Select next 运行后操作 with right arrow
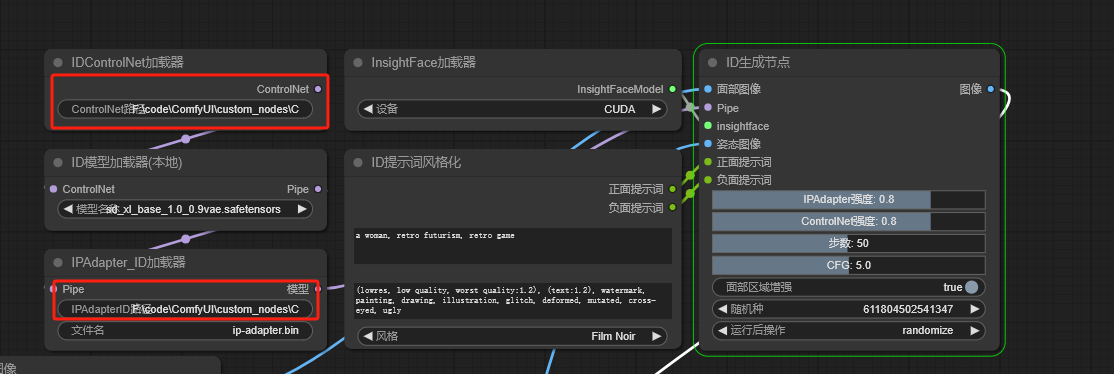1114x374 pixels. 975,331
